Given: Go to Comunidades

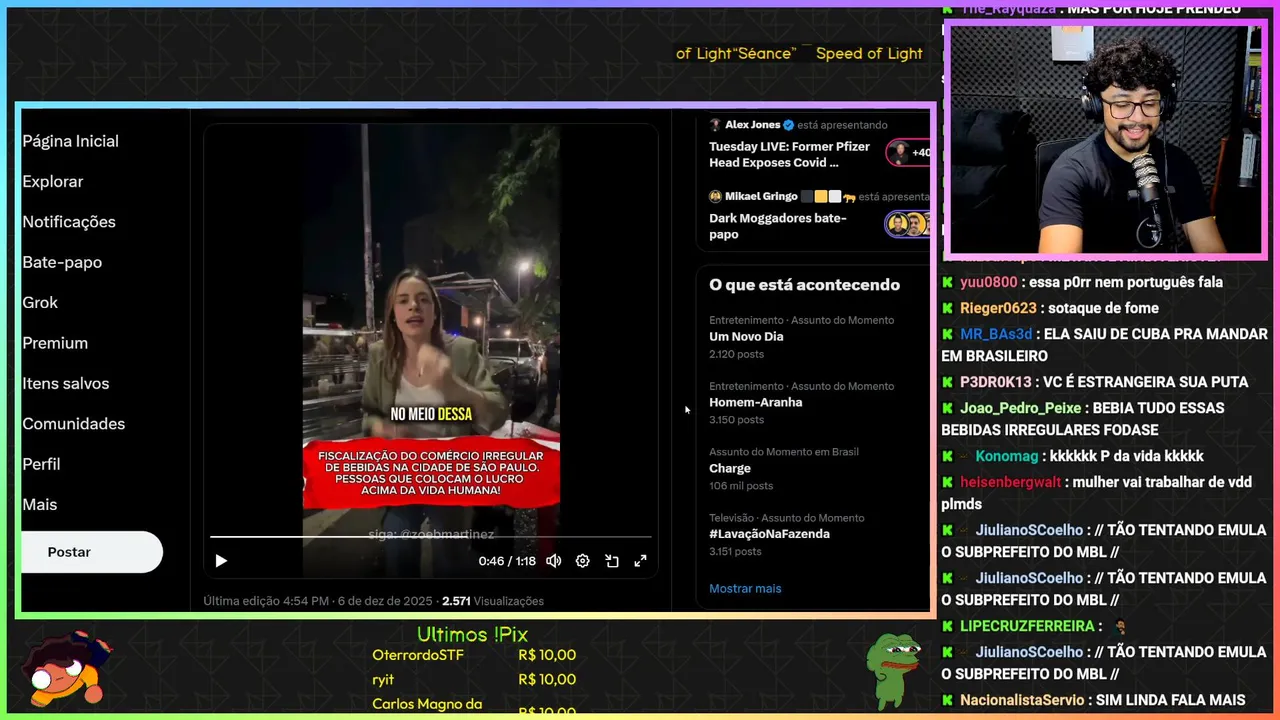Looking at the screenshot, I should tap(74, 424).
